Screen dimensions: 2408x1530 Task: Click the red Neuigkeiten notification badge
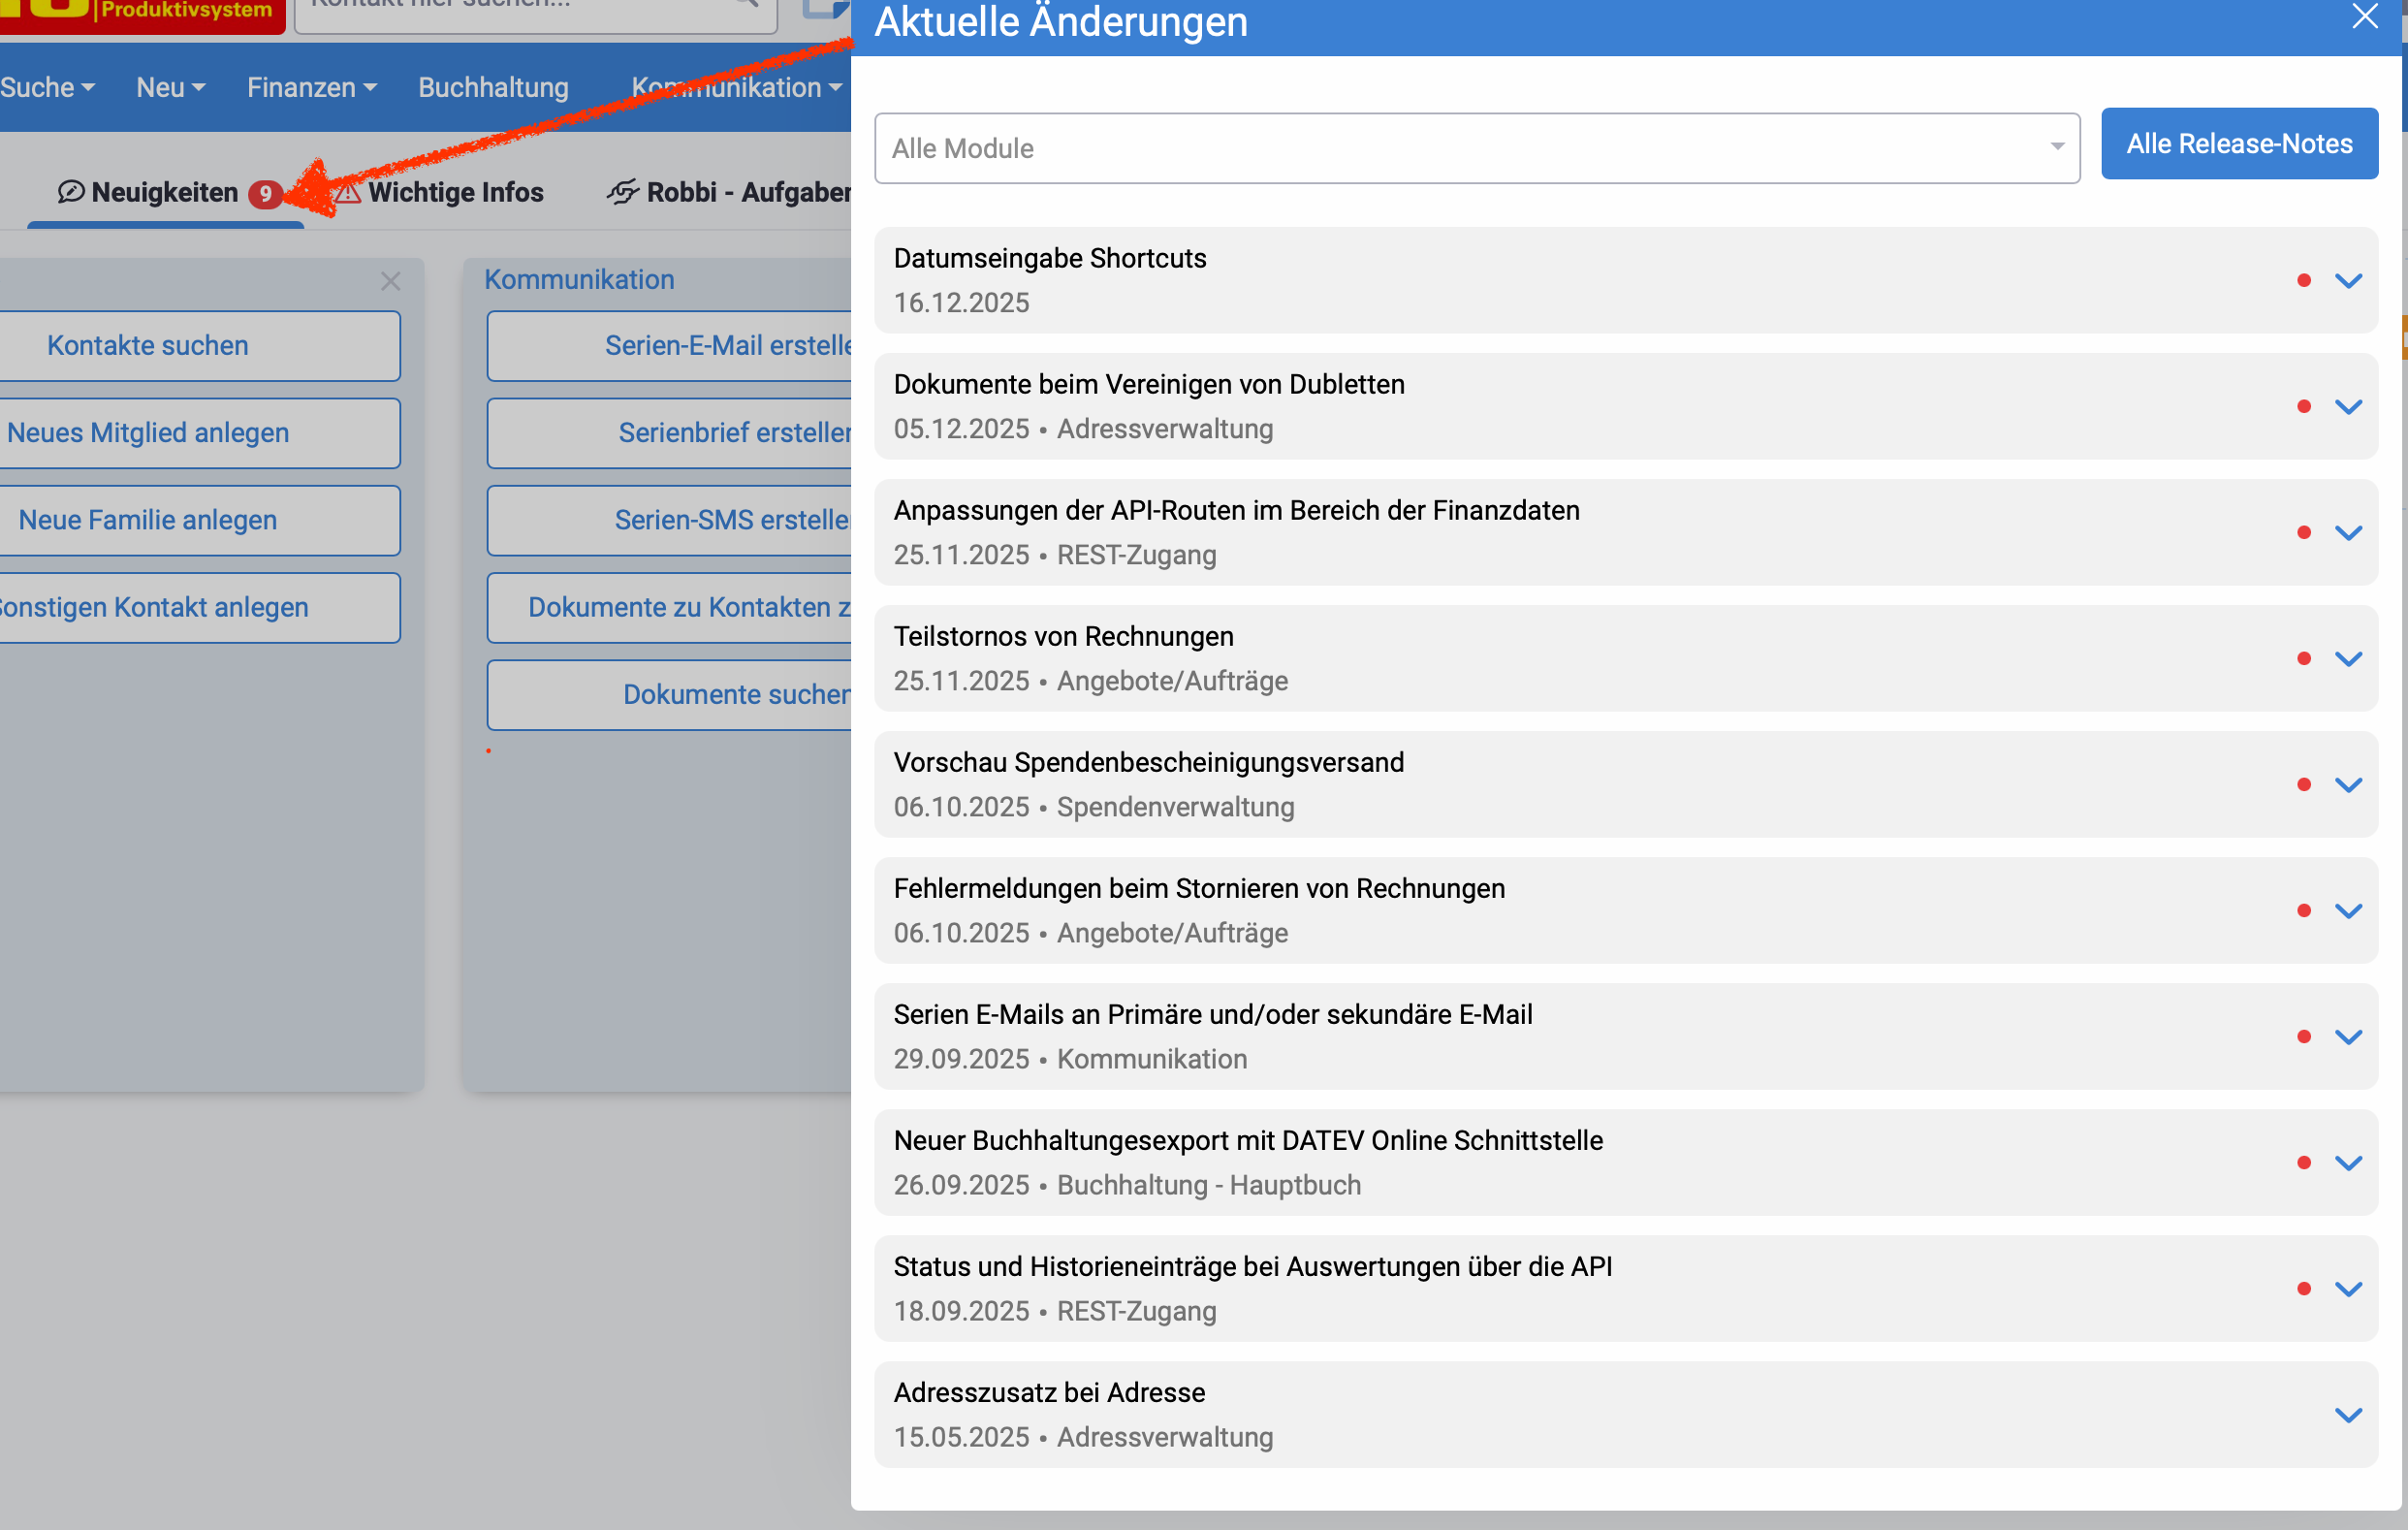pyautogui.click(x=265, y=193)
